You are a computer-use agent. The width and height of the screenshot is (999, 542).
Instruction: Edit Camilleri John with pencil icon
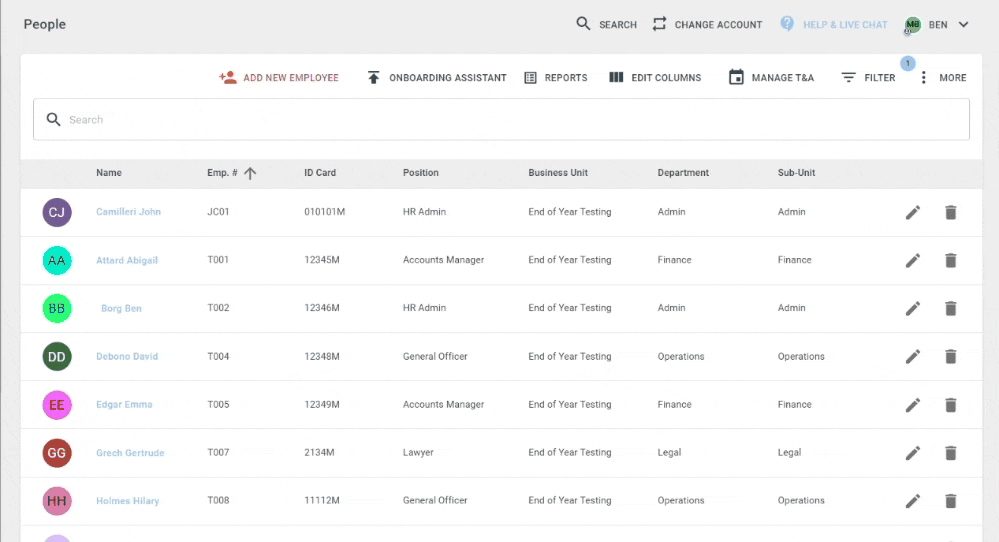click(x=913, y=212)
